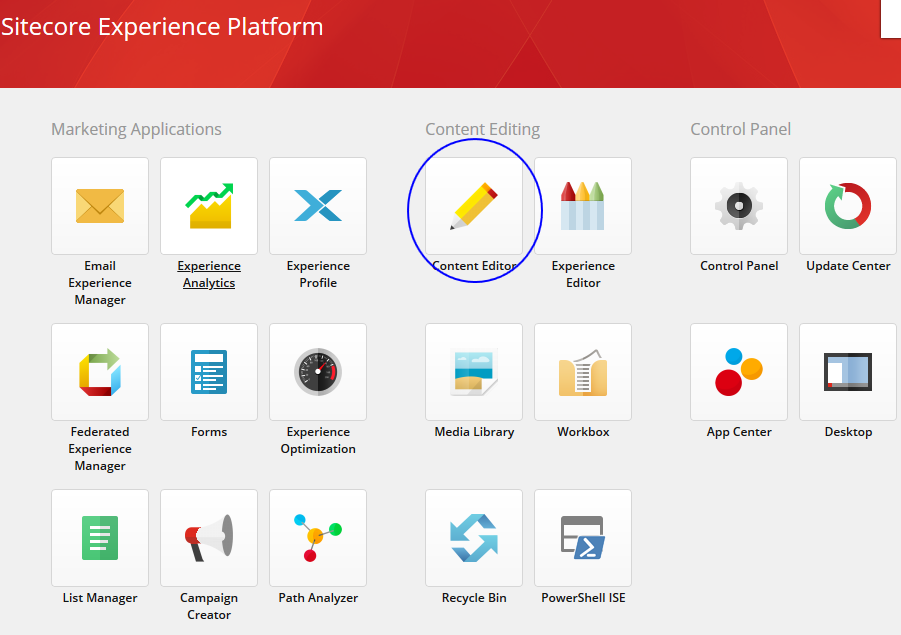Viewport: 901px width, 635px height.
Task: Switch to the Desktop icon
Action: pos(848,372)
